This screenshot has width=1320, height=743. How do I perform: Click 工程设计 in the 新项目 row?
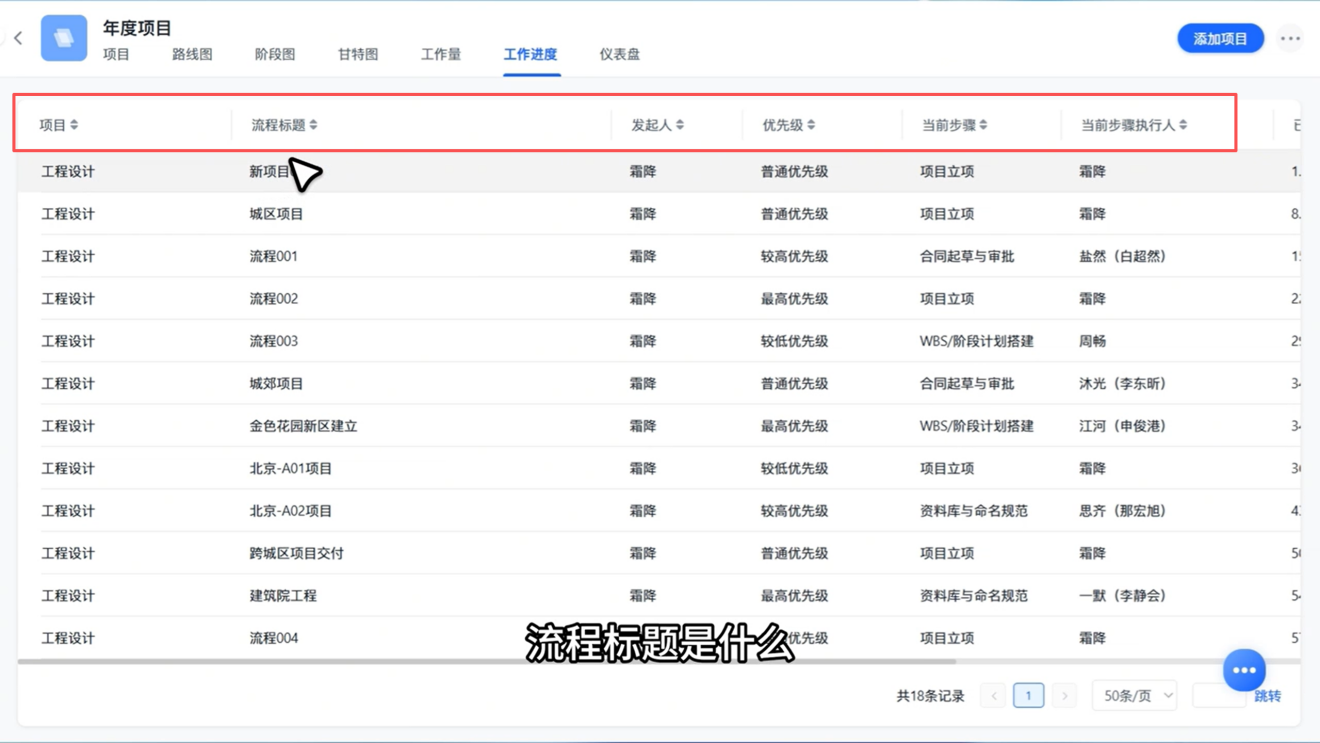(68, 172)
